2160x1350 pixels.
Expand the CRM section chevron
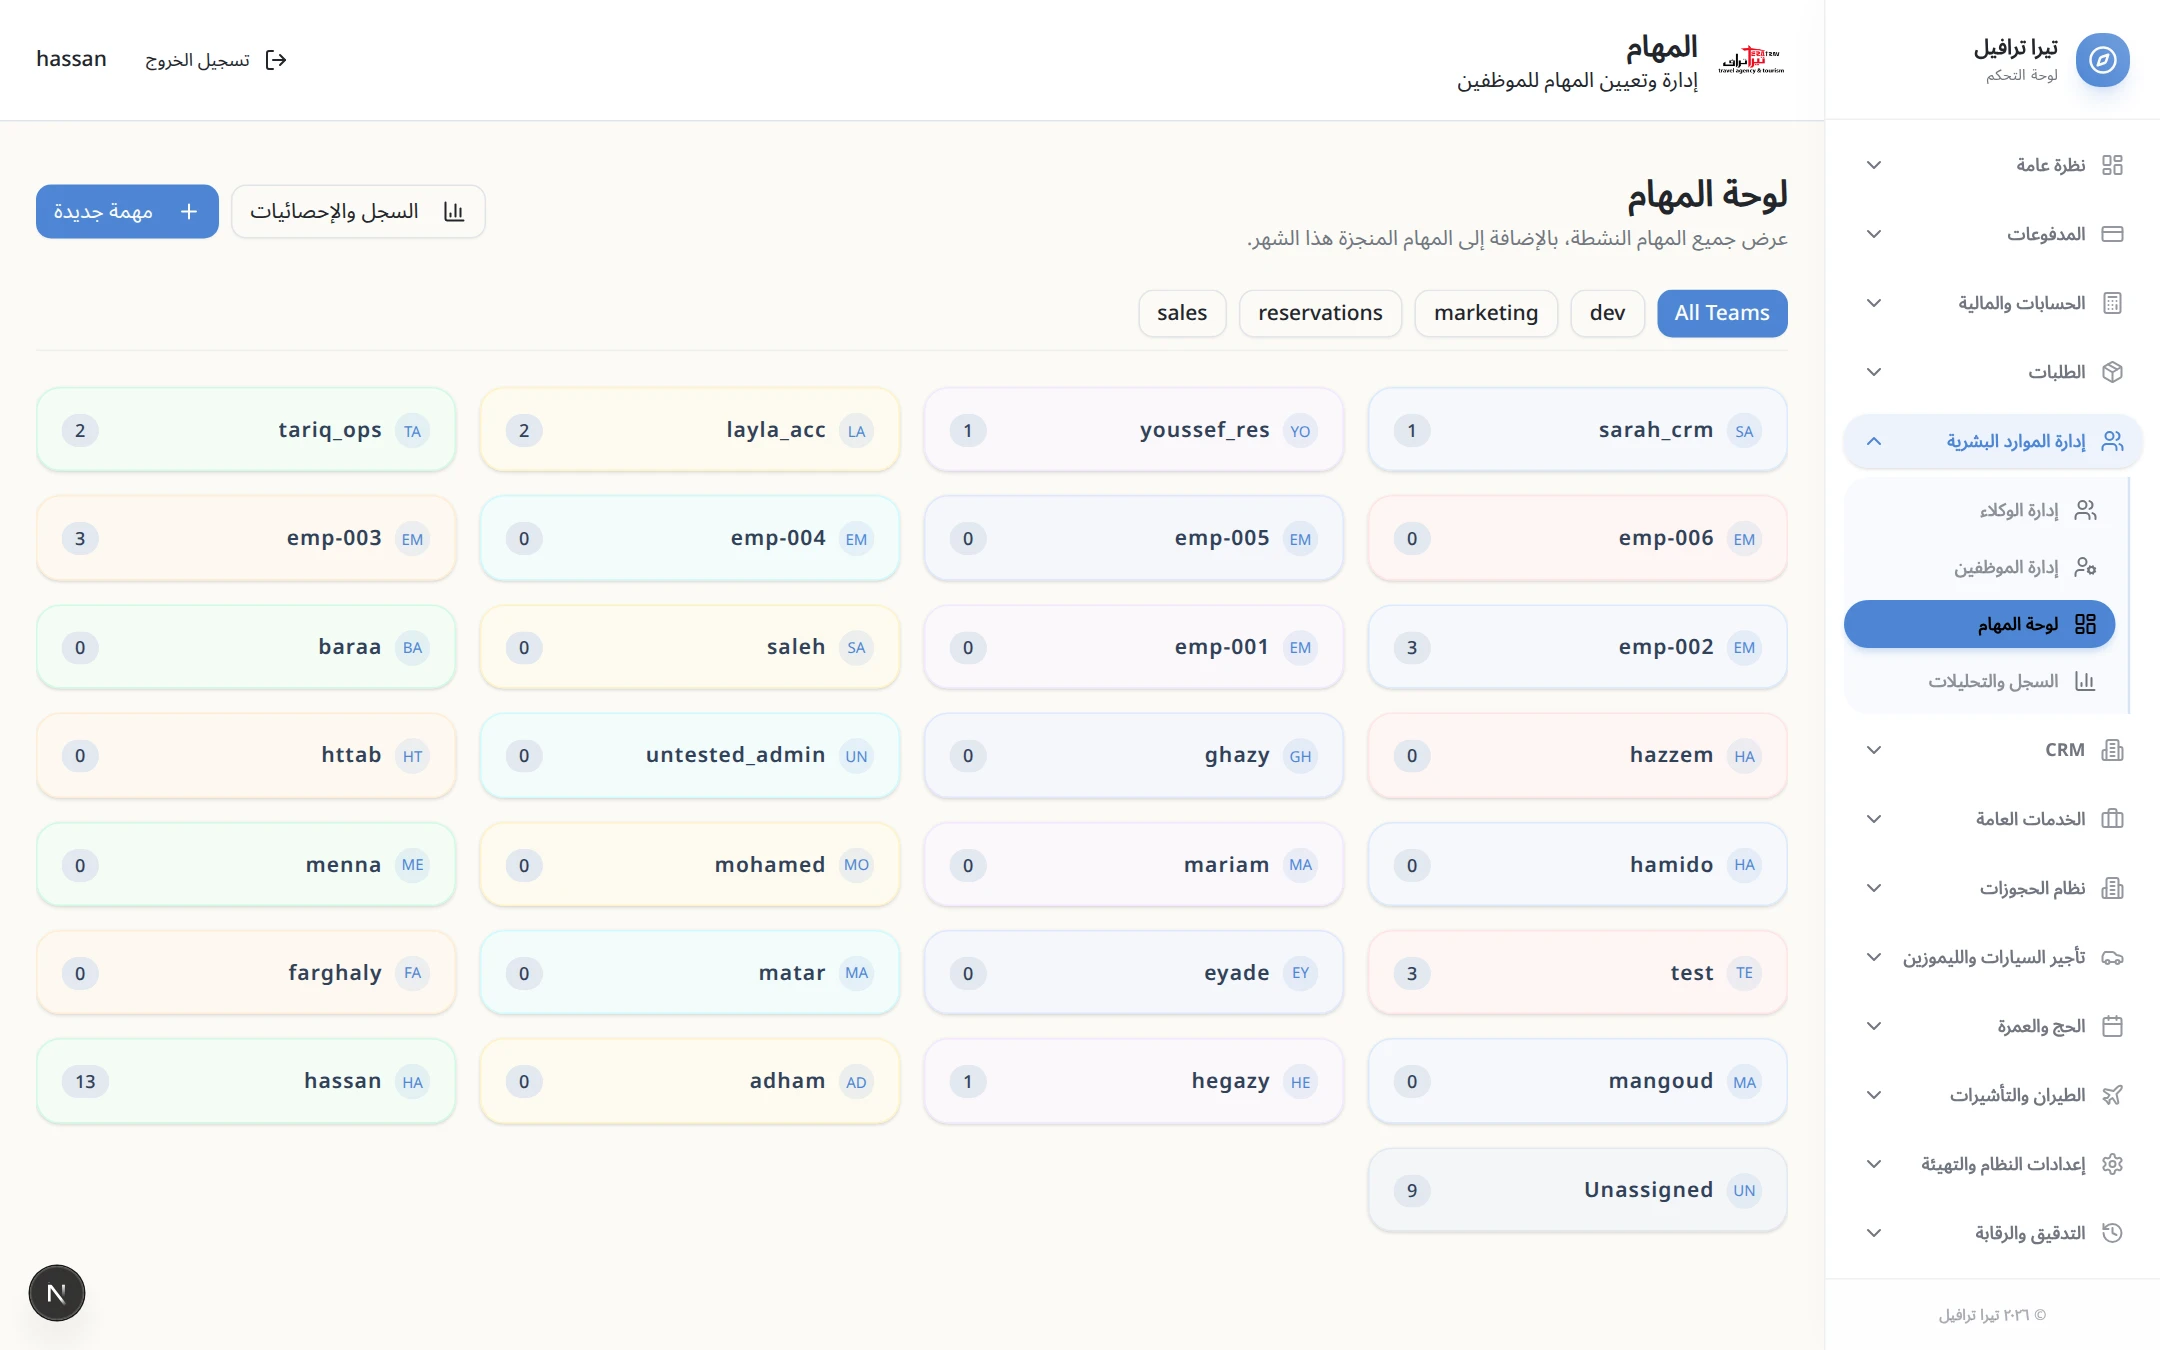1874,750
